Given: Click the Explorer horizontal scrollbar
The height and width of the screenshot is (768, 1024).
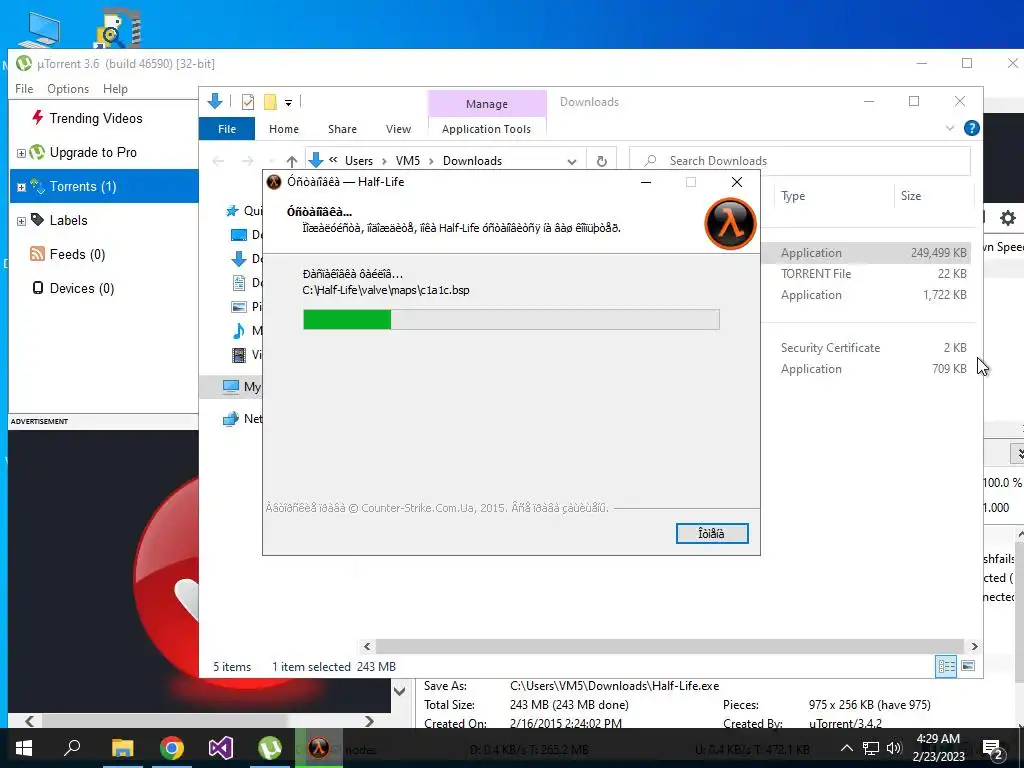Looking at the screenshot, I should 669,646.
